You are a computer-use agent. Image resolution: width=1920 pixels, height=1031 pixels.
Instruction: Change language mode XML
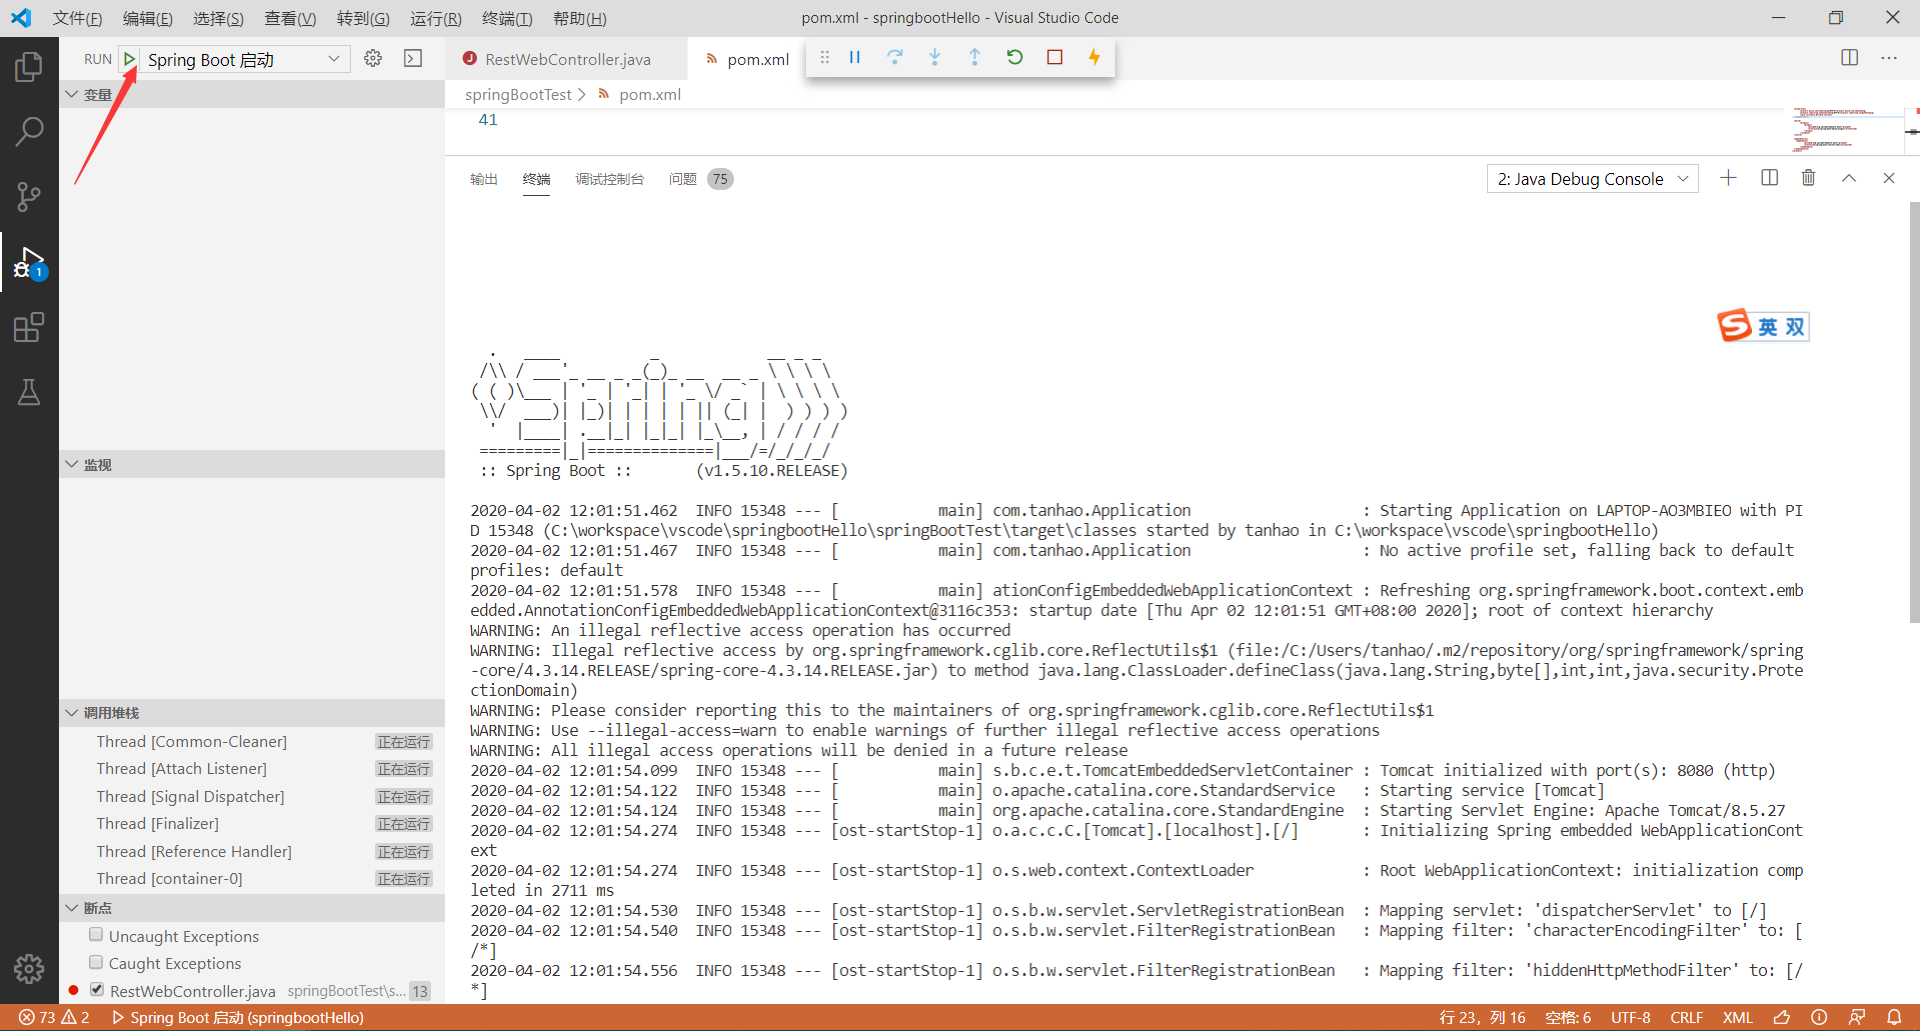click(x=1738, y=1017)
